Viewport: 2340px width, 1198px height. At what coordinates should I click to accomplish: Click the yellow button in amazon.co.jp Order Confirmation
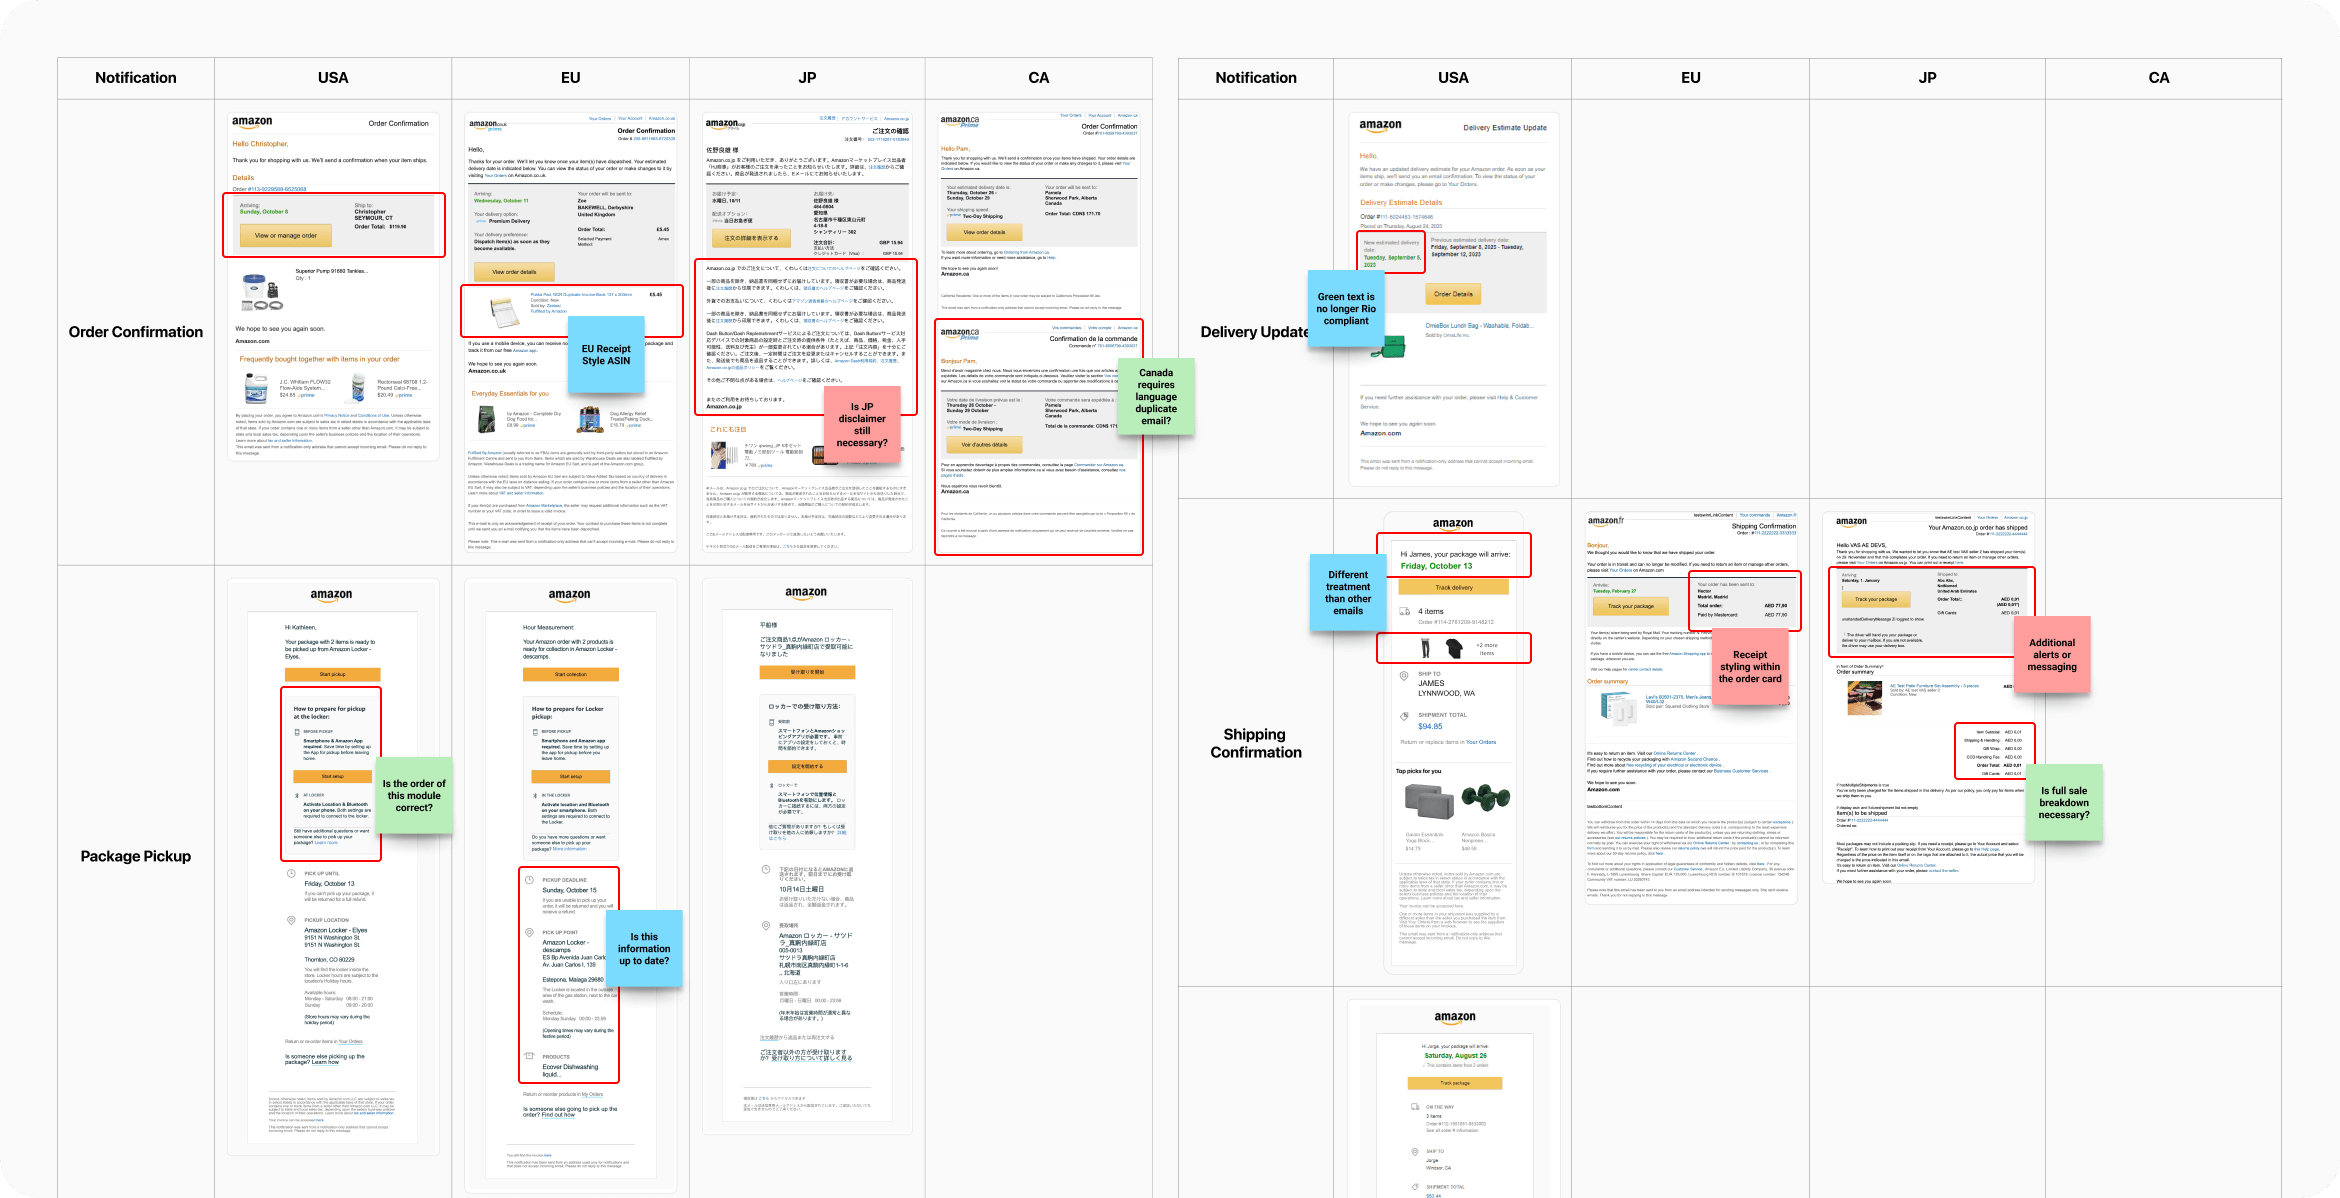point(750,238)
